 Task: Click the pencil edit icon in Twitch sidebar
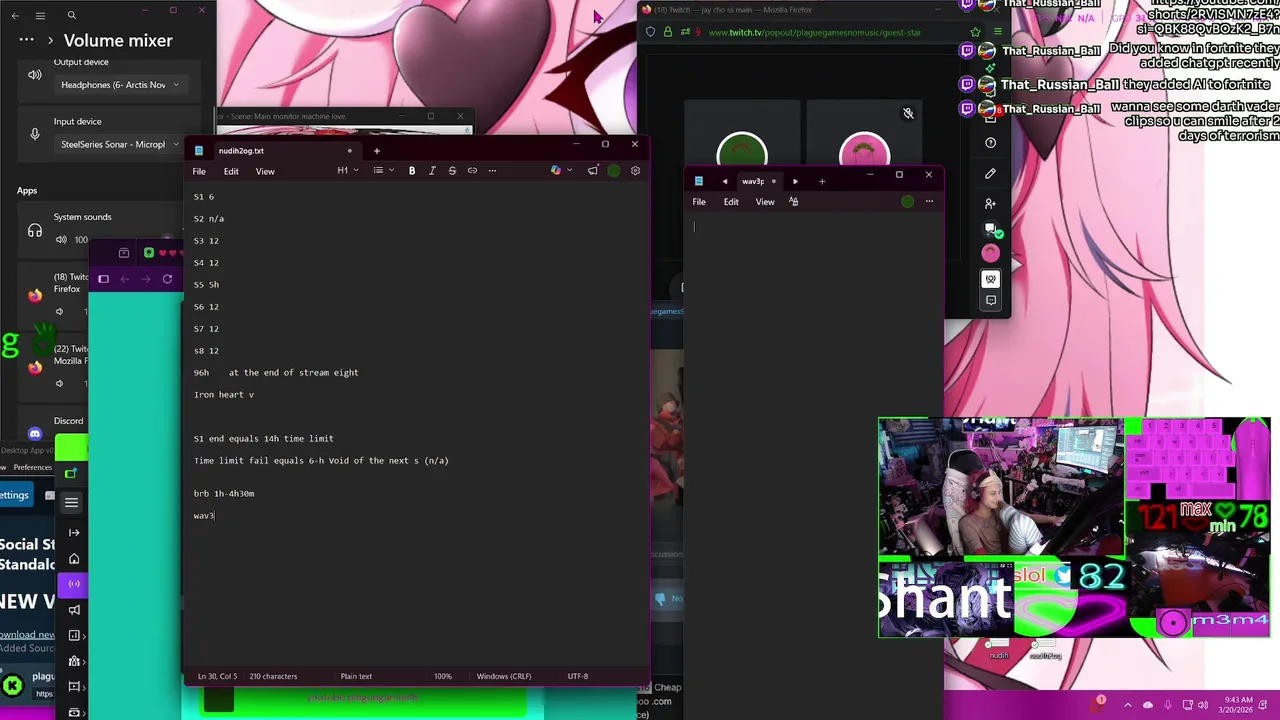coord(990,173)
